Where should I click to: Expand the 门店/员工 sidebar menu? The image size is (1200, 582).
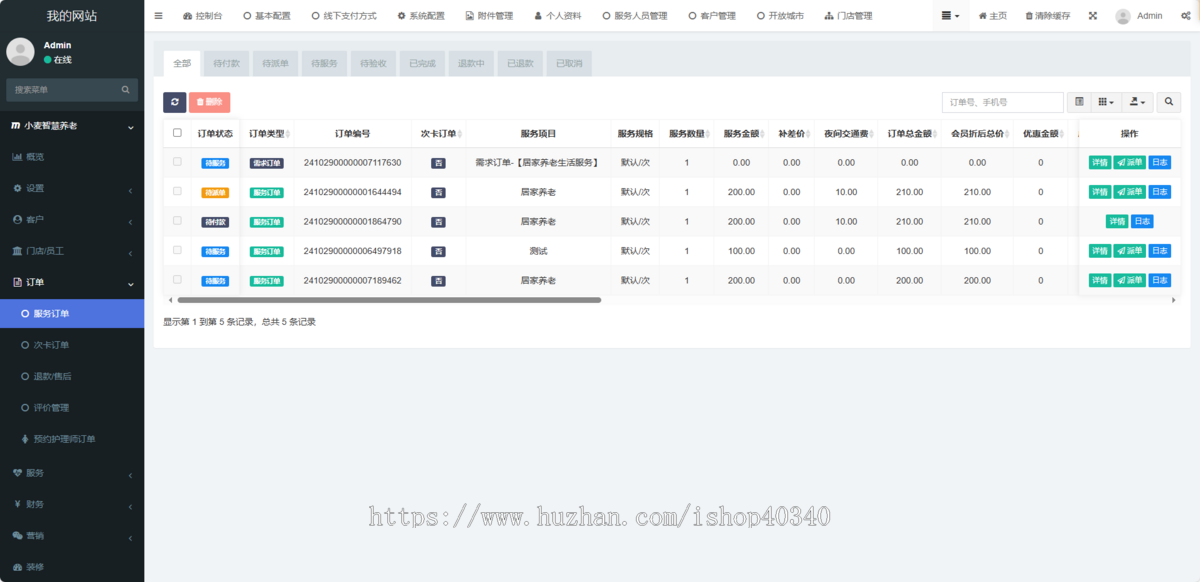pos(72,251)
